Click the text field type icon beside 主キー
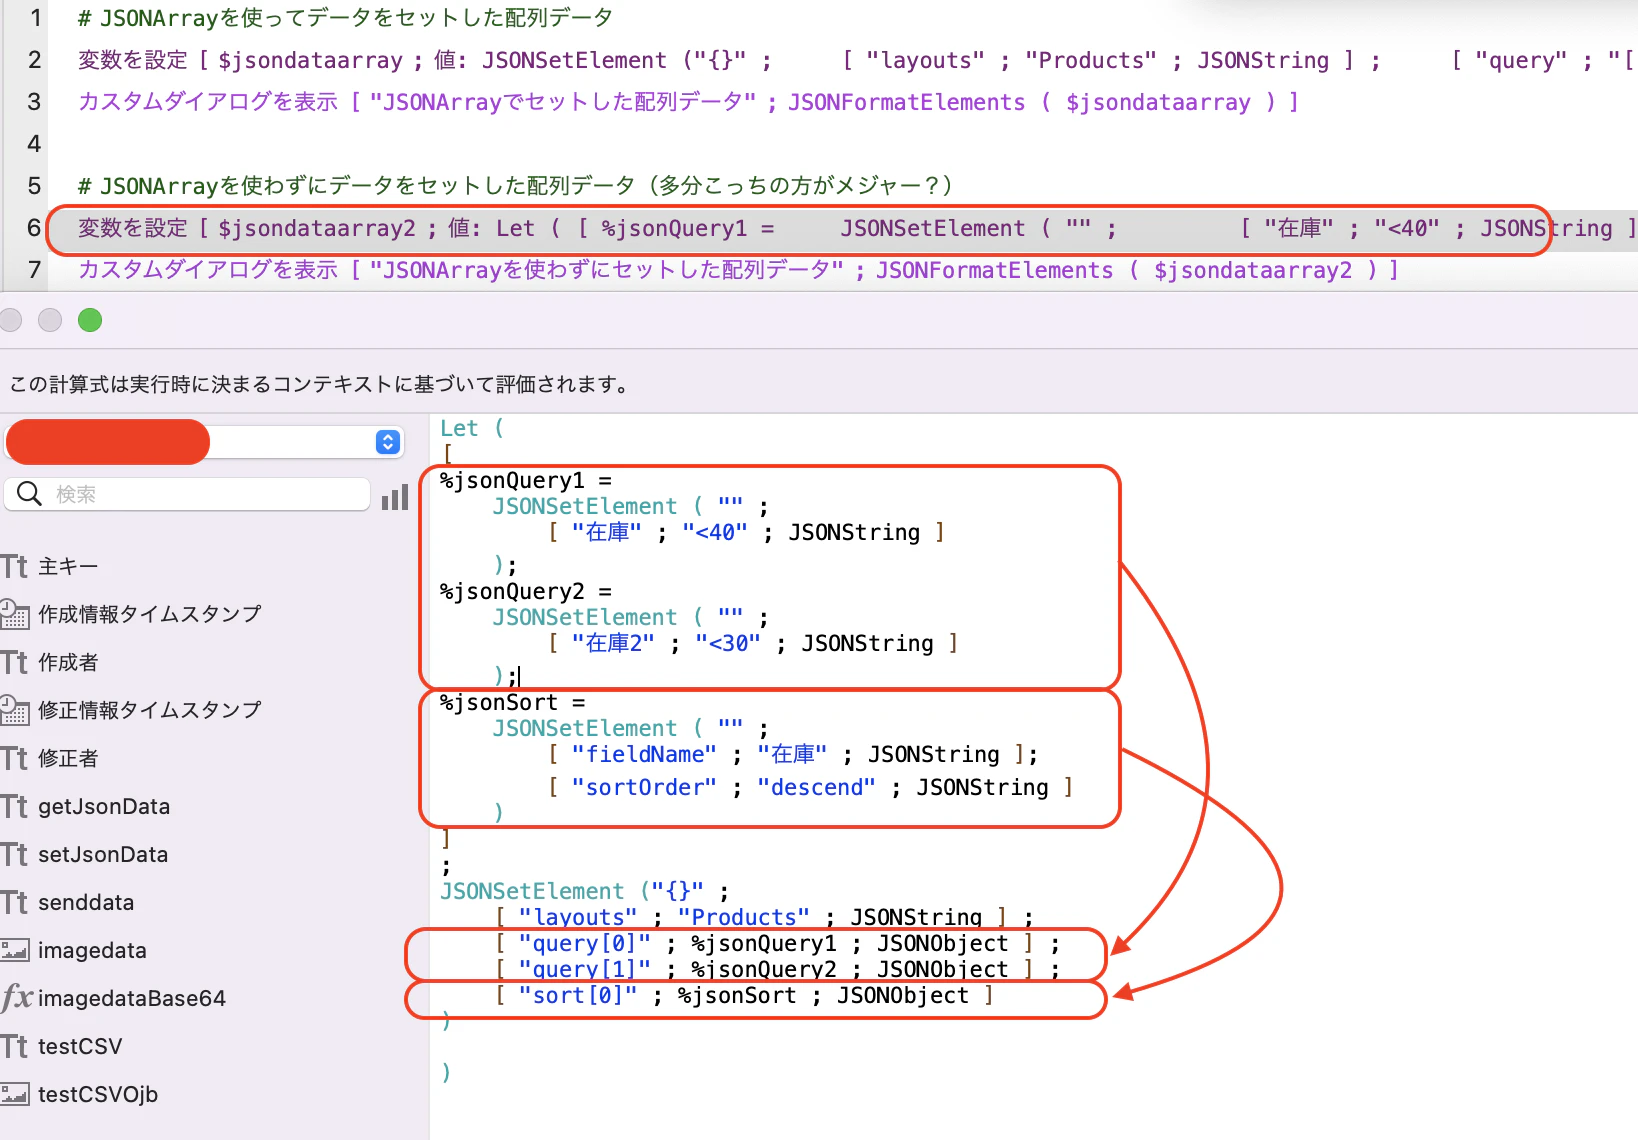The image size is (1638, 1140). pos(14,567)
